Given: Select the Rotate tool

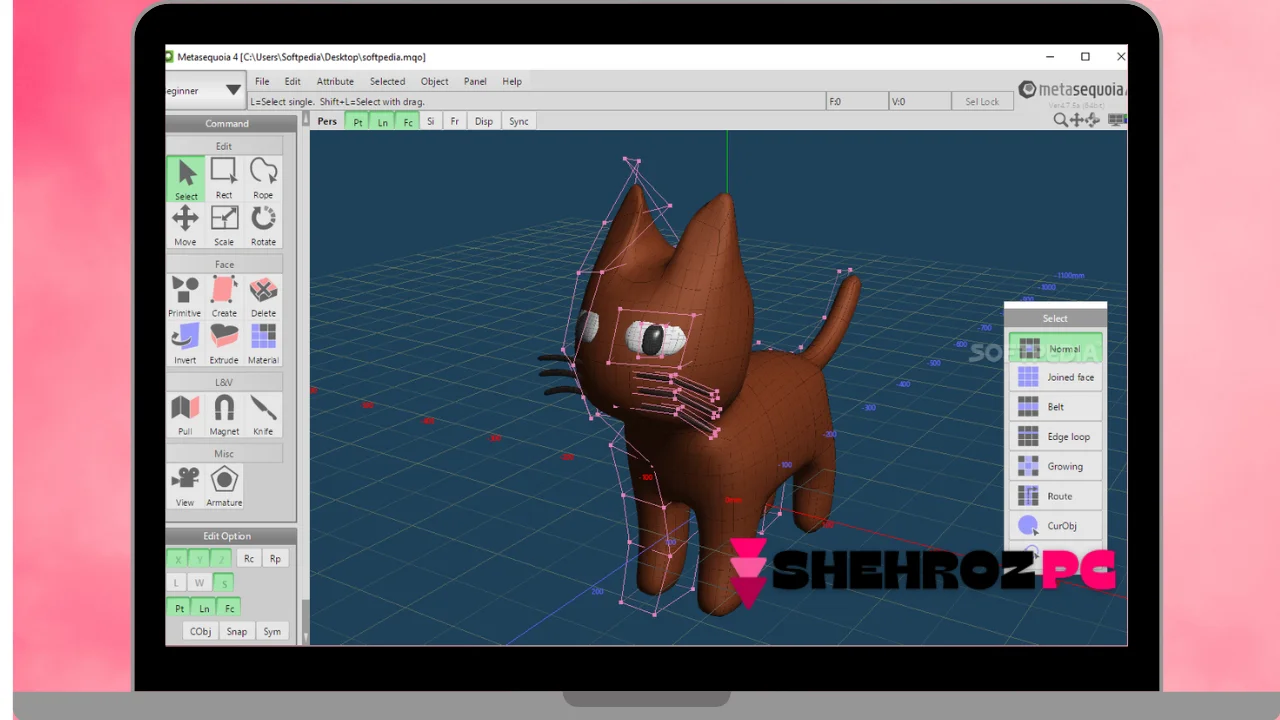Looking at the screenshot, I should [263, 226].
